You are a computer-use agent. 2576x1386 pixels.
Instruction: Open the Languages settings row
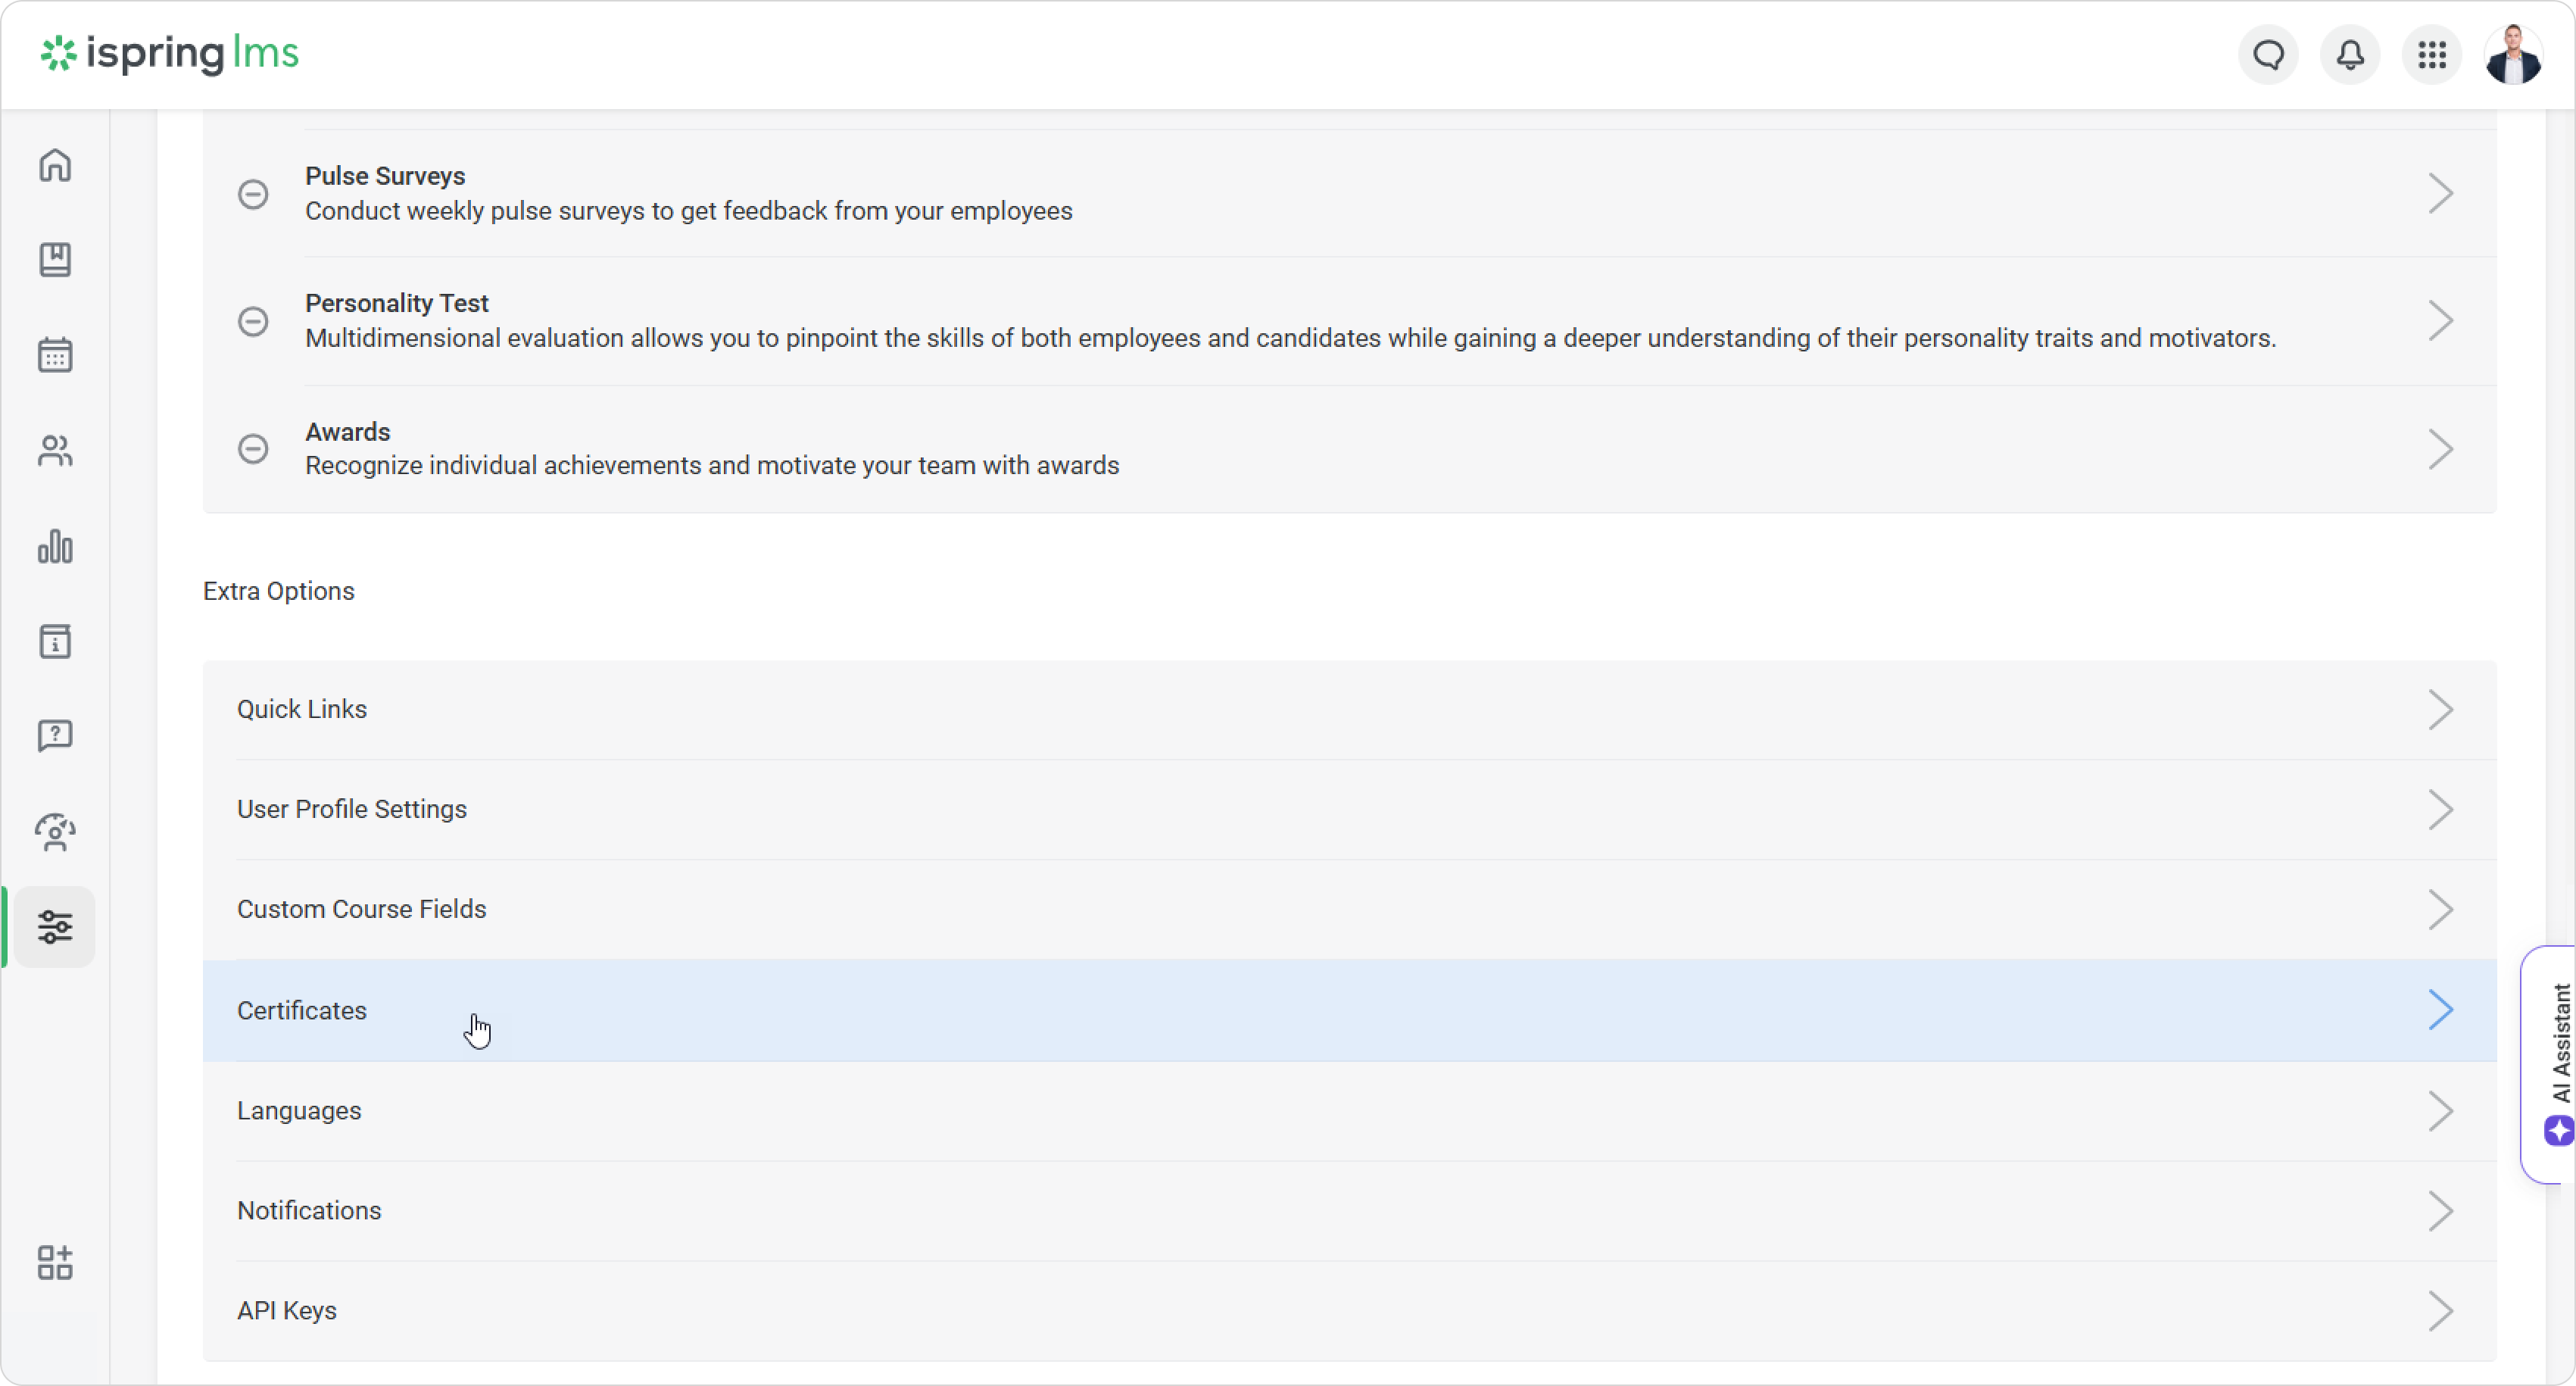pos(299,1111)
